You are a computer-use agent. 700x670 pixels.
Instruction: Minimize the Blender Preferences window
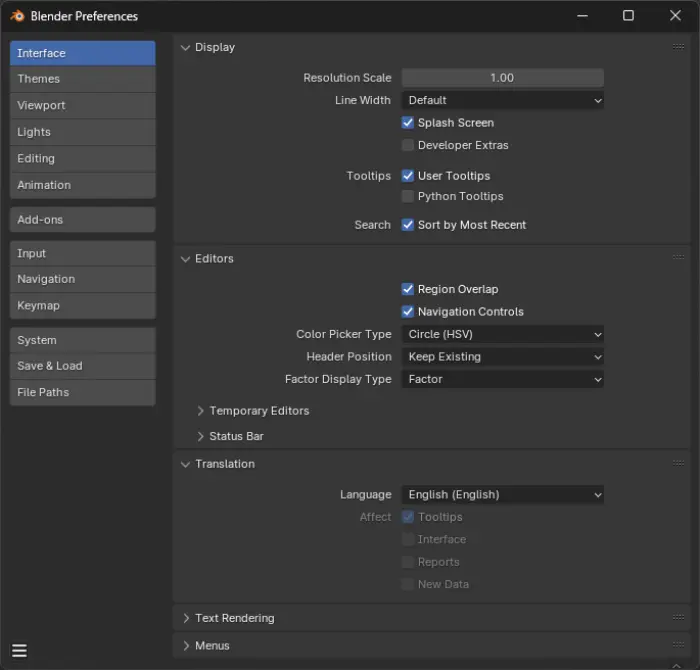pos(582,16)
